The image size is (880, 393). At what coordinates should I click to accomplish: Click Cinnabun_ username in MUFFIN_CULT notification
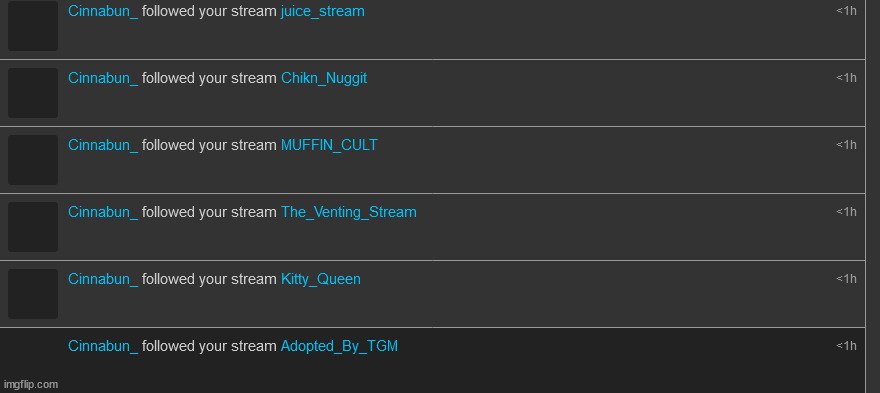tap(103, 145)
